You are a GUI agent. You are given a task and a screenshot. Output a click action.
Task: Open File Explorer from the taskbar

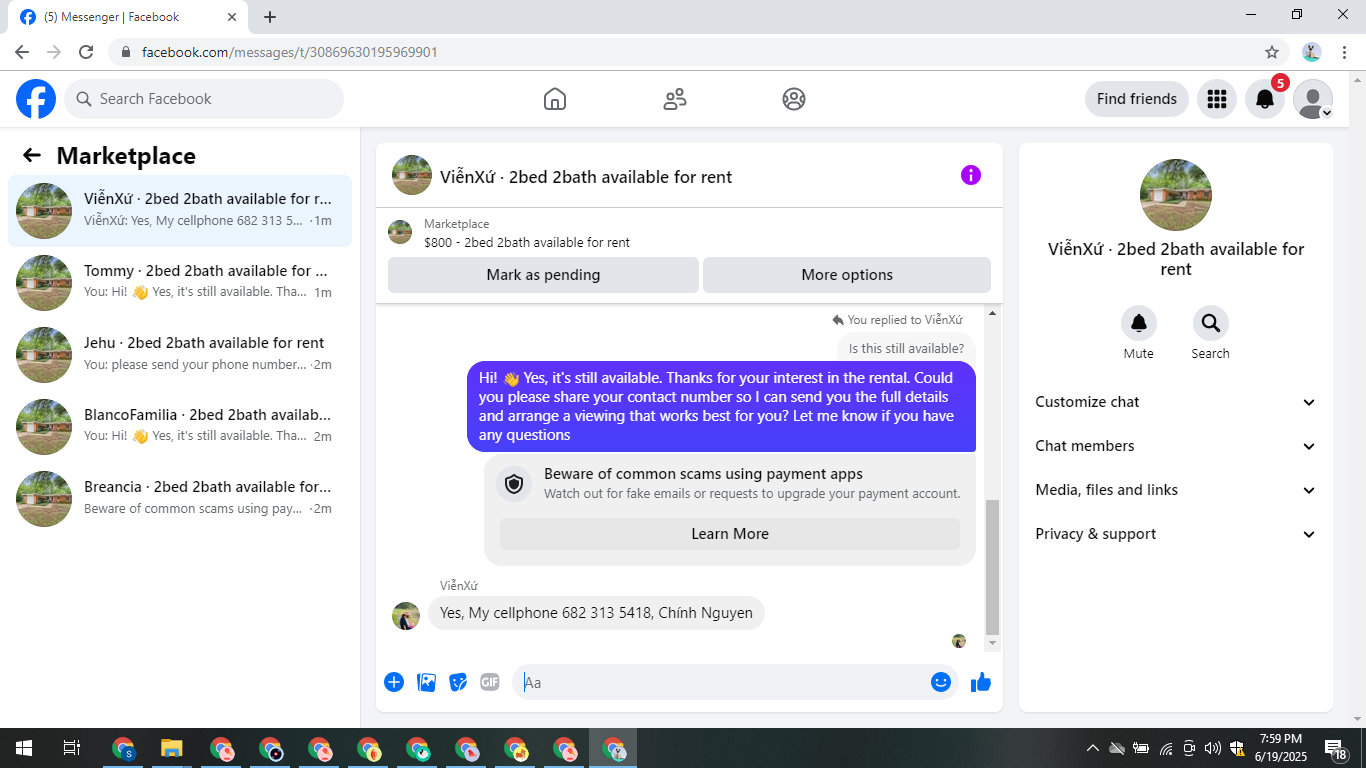coord(172,748)
